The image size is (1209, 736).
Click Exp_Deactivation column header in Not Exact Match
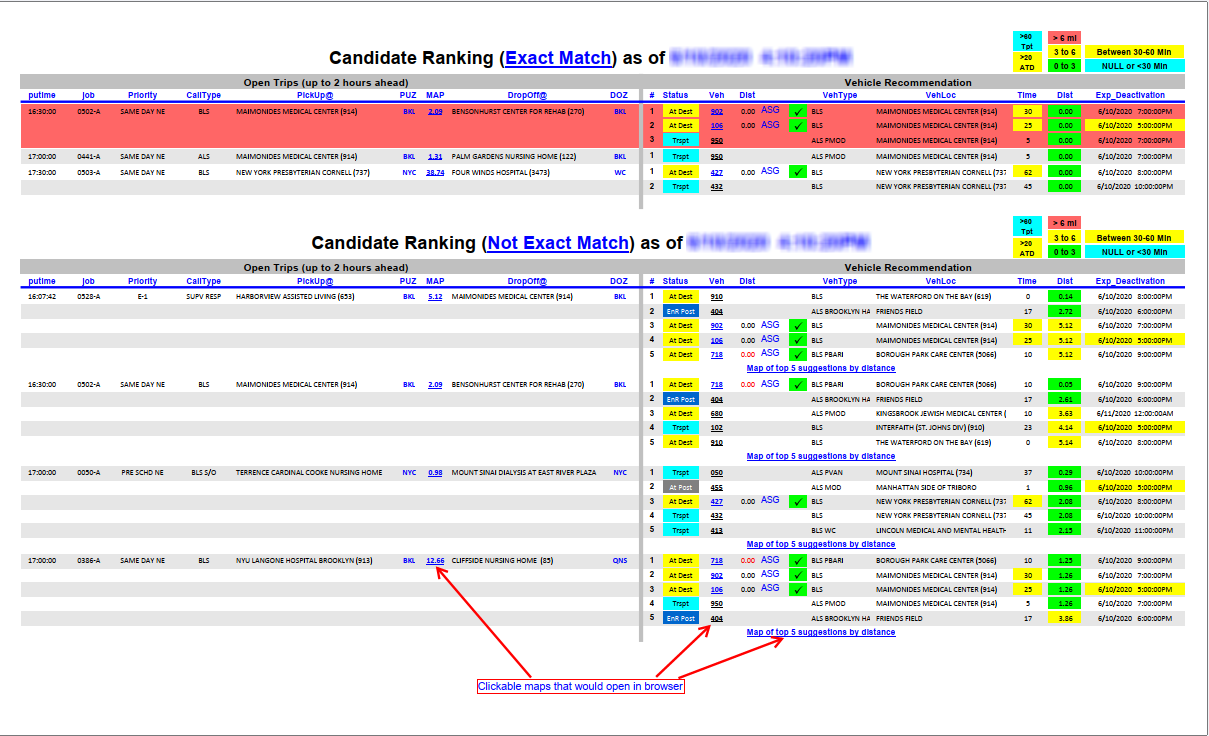(x=1130, y=281)
